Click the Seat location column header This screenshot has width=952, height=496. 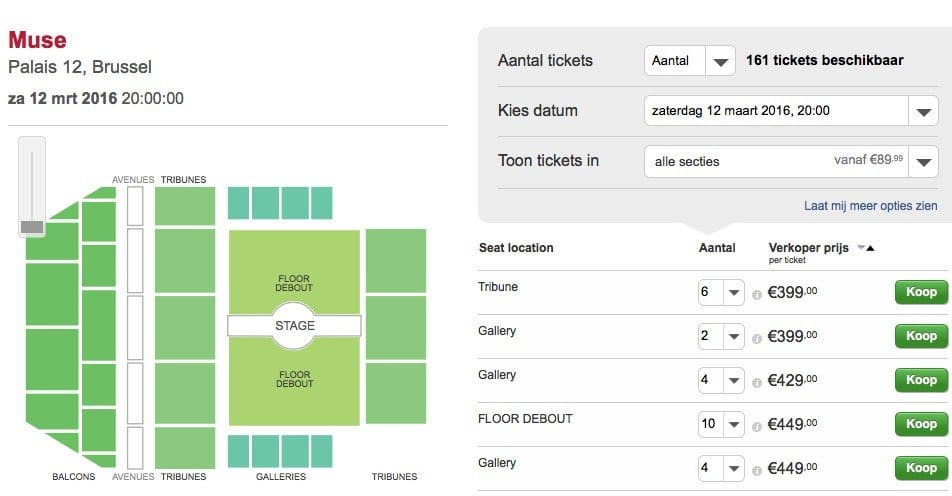[516, 248]
